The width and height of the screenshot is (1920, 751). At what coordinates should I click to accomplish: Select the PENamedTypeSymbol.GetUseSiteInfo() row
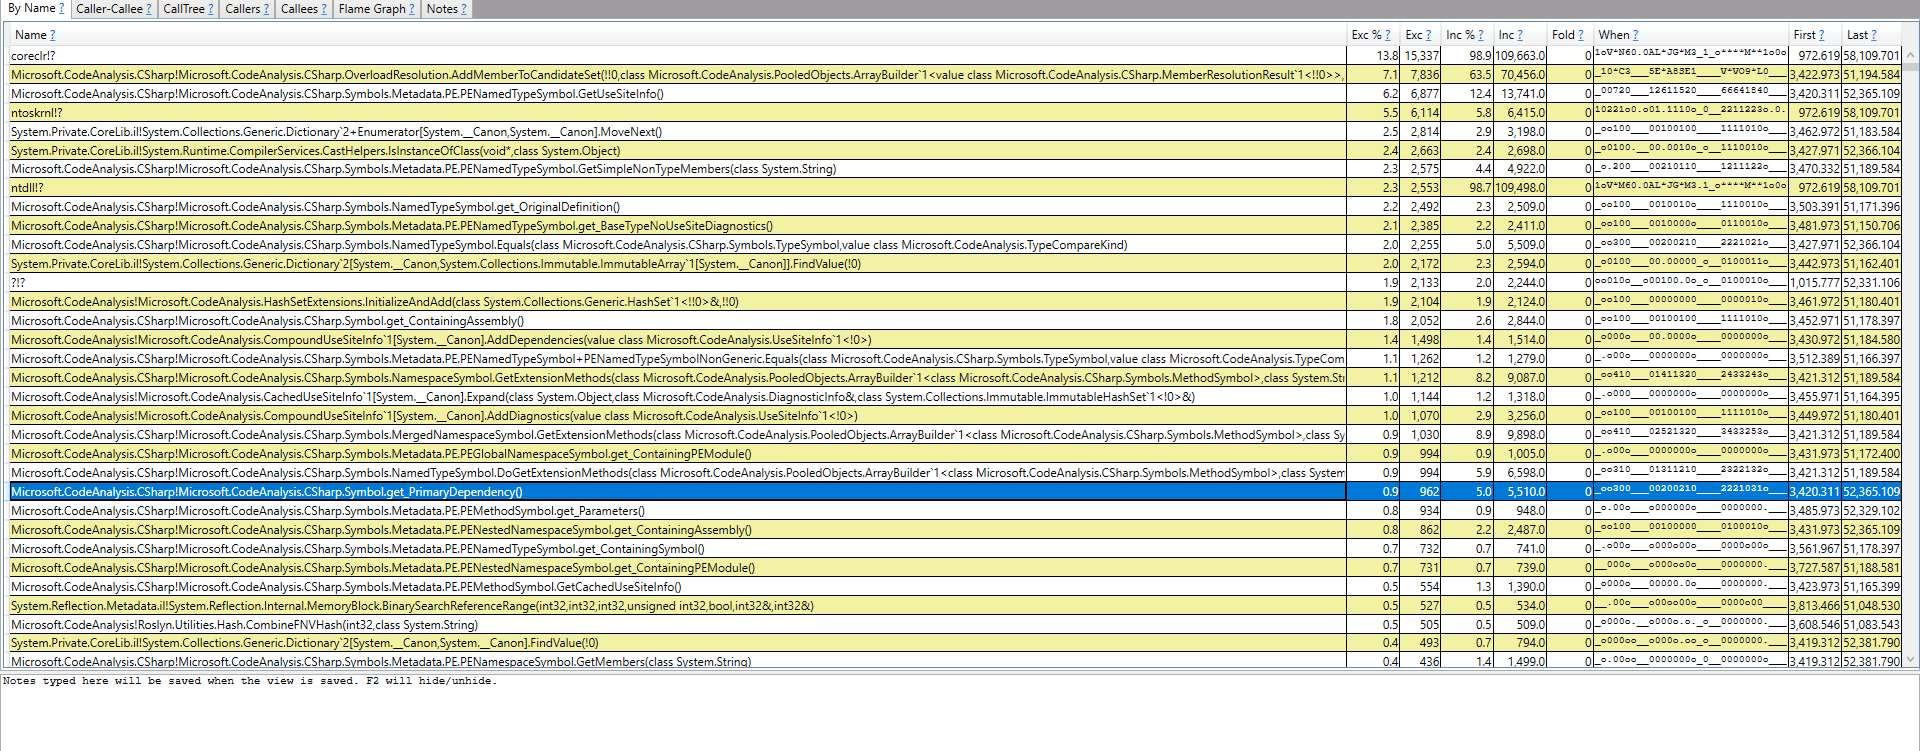pyautogui.click(x=955, y=94)
